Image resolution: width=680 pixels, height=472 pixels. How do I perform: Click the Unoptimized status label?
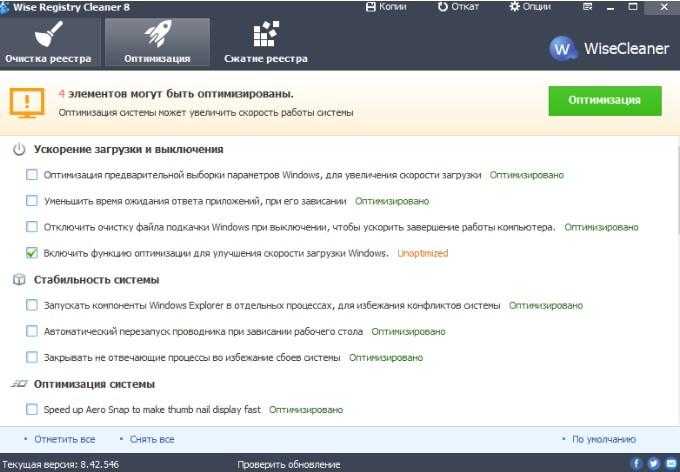(x=423, y=253)
